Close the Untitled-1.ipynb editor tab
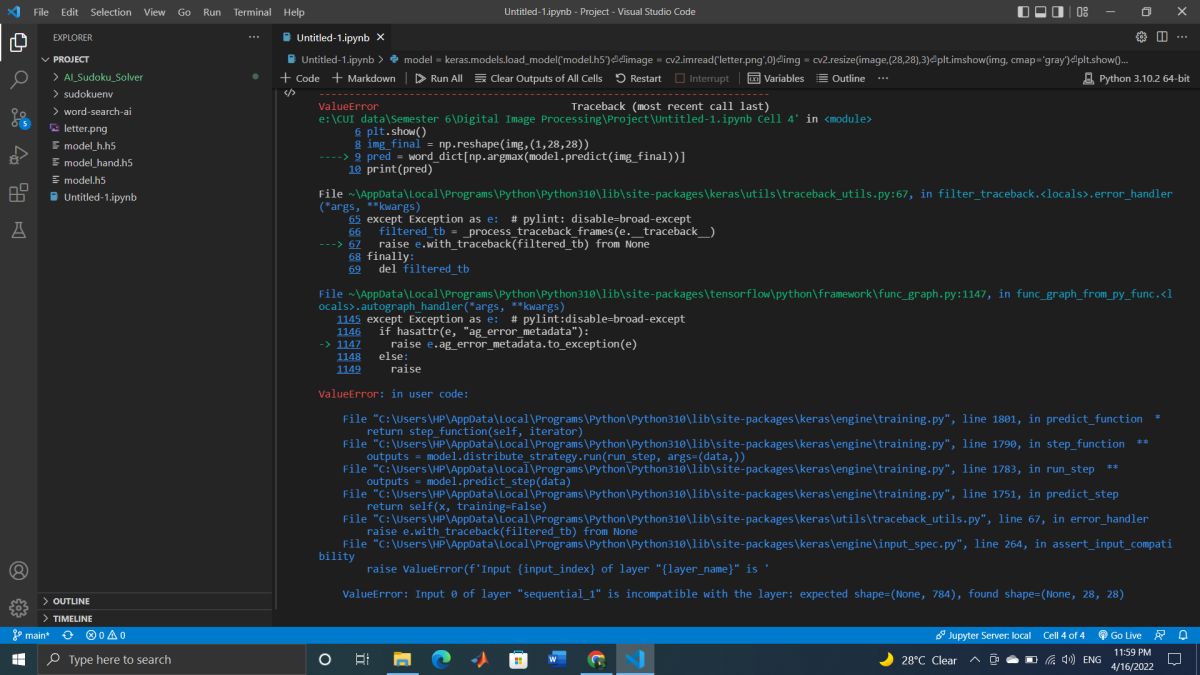This screenshot has height=675, width=1200. (381, 37)
